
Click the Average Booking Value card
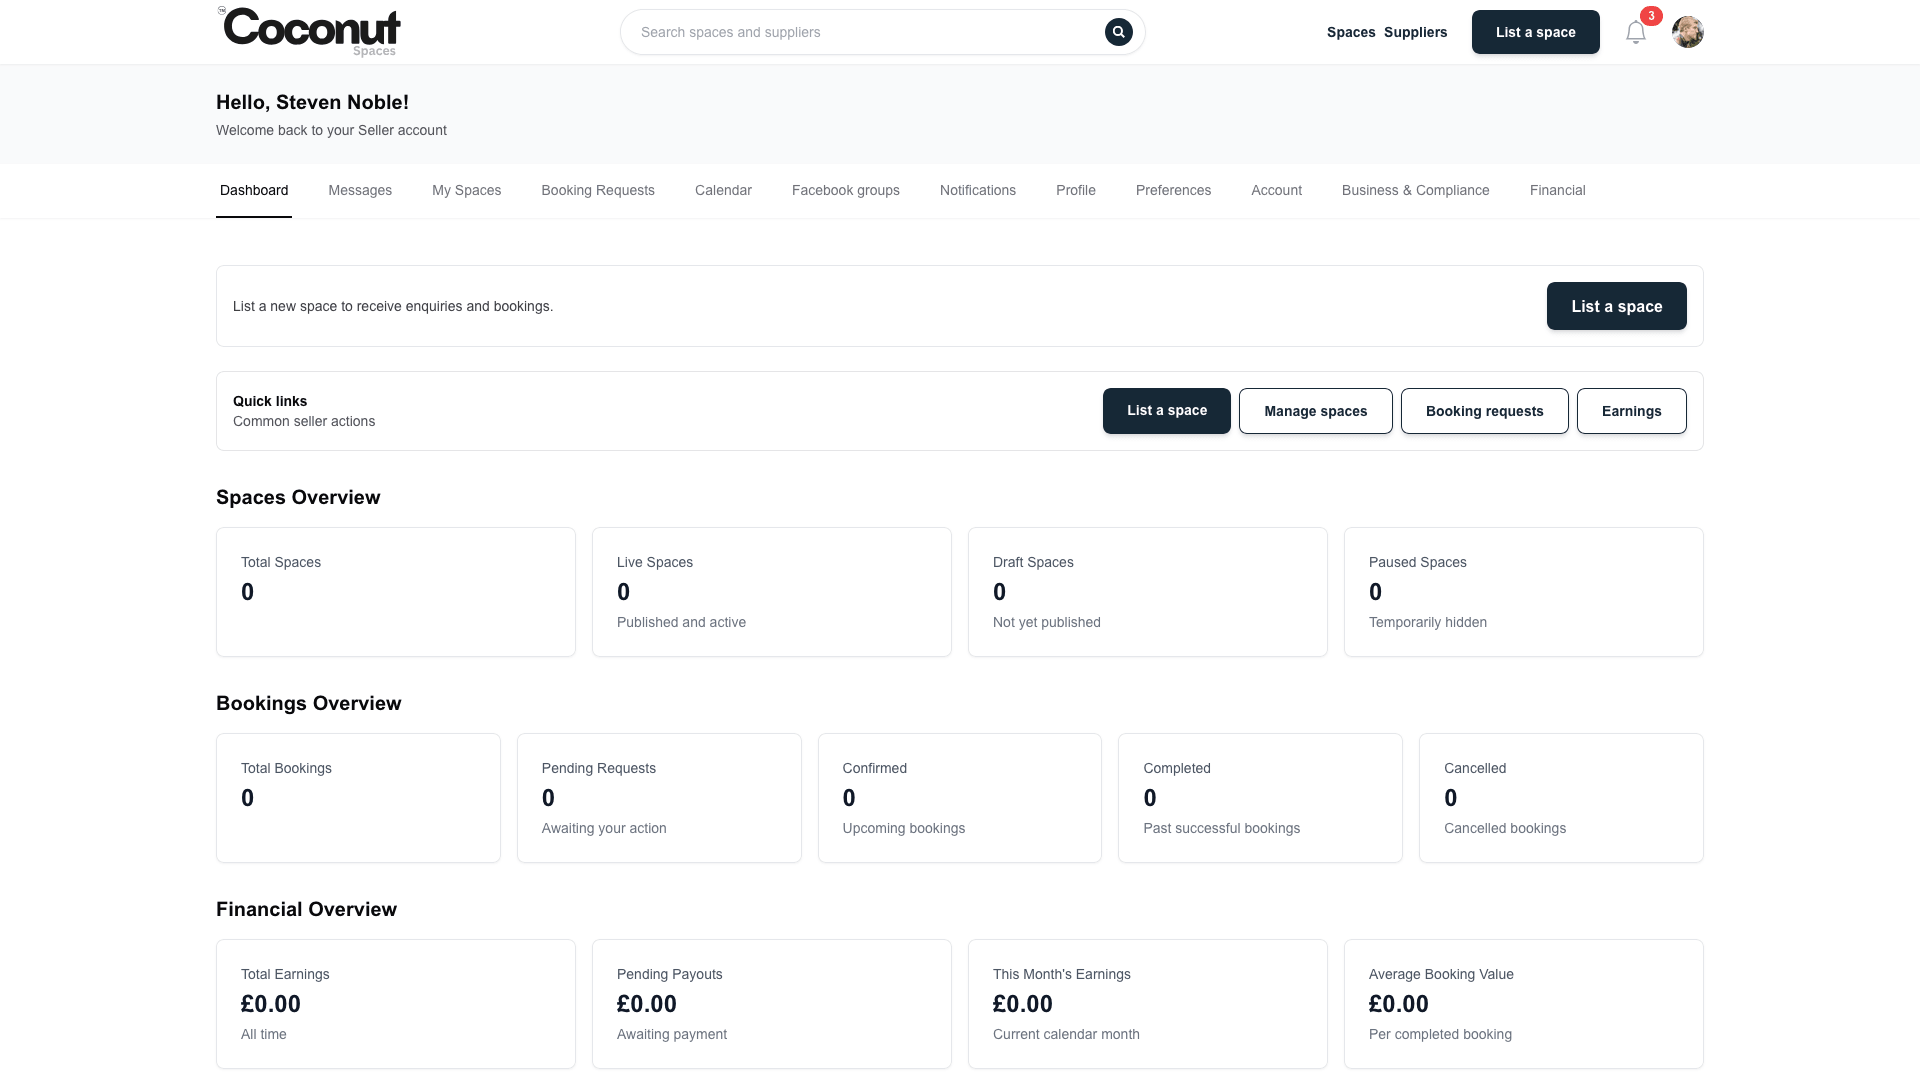click(x=1524, y=1004)
